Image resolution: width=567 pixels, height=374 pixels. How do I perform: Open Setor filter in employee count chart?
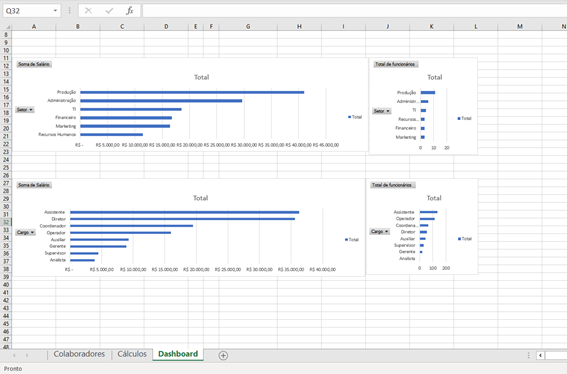[382, 111]
